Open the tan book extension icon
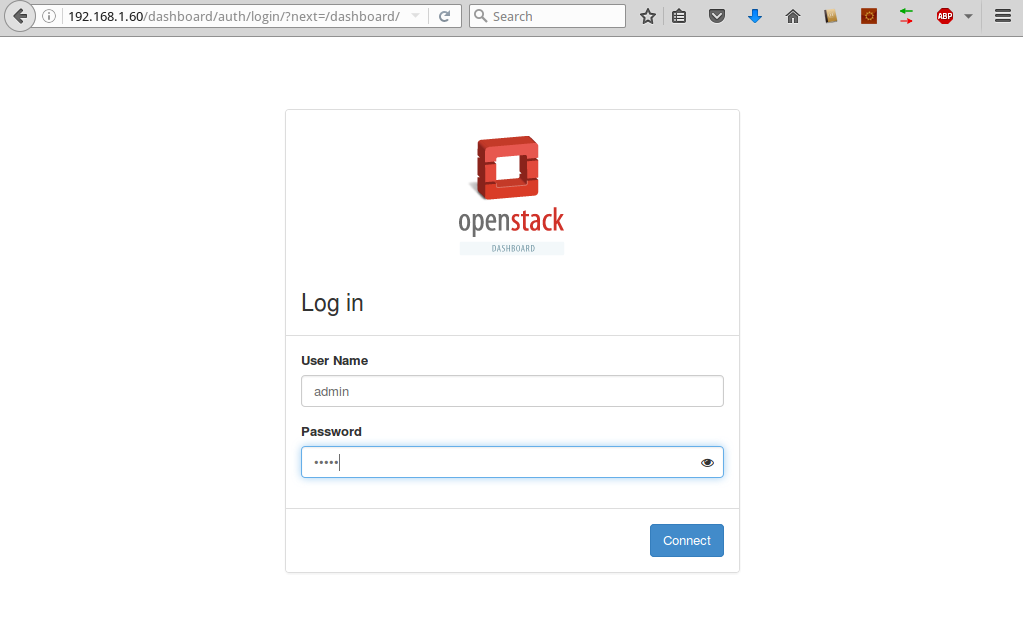The image size is (1023, 643). pos(831,16)
